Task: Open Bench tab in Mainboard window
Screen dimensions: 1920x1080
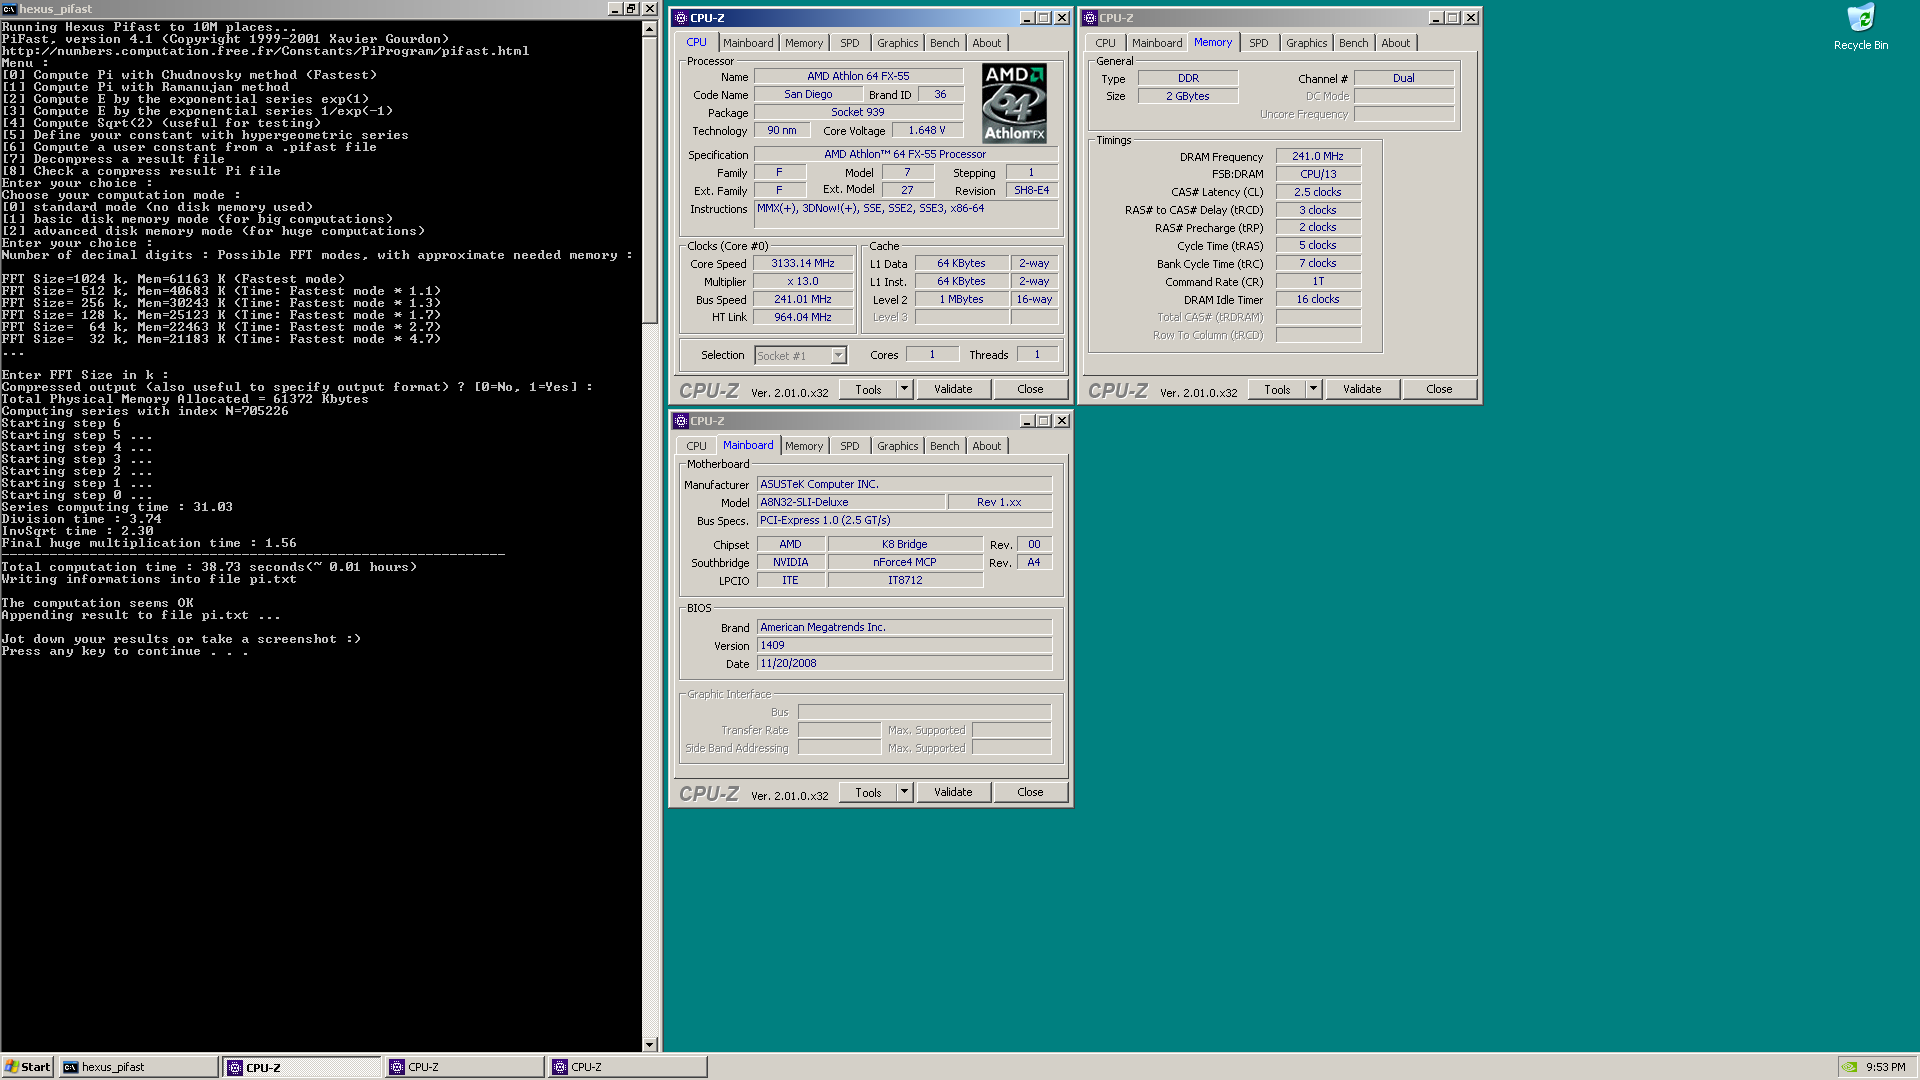Action: coord(945,446)
